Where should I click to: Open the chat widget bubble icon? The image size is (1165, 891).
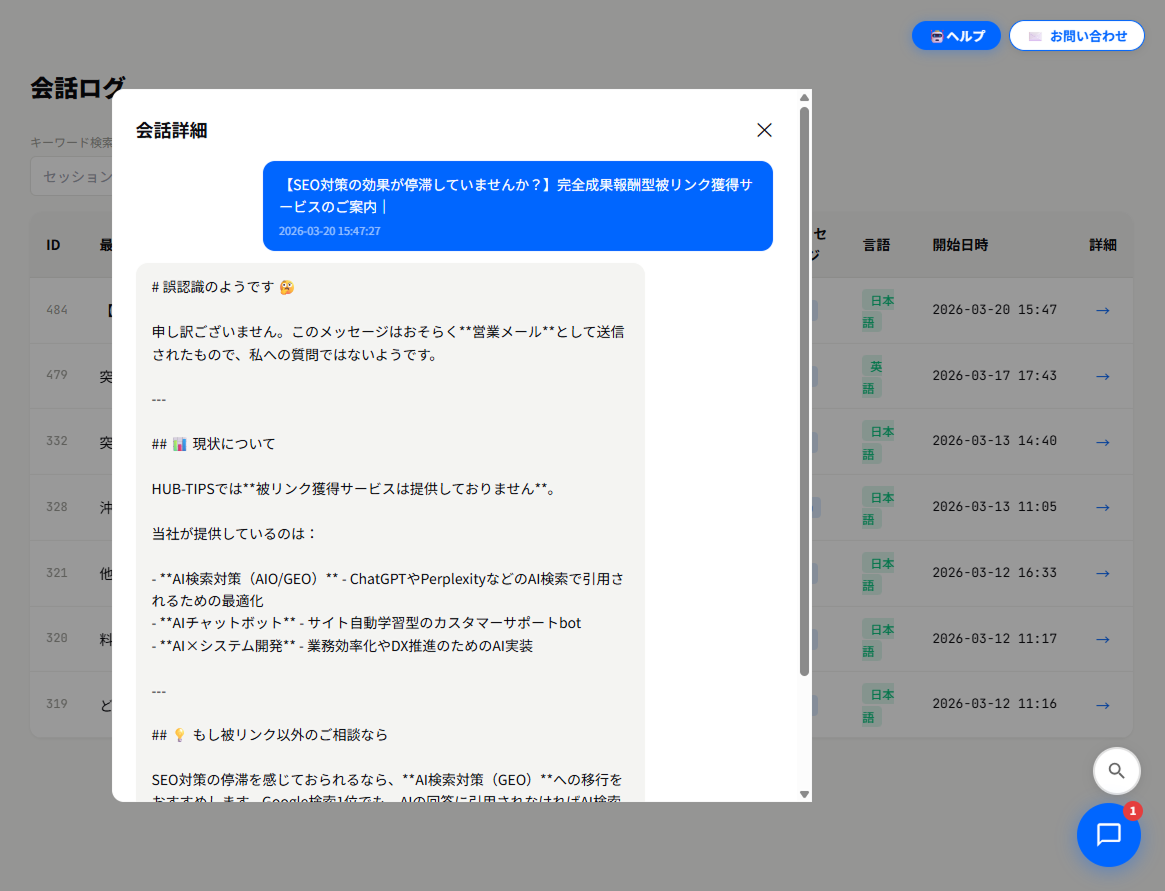(1109, 835)
